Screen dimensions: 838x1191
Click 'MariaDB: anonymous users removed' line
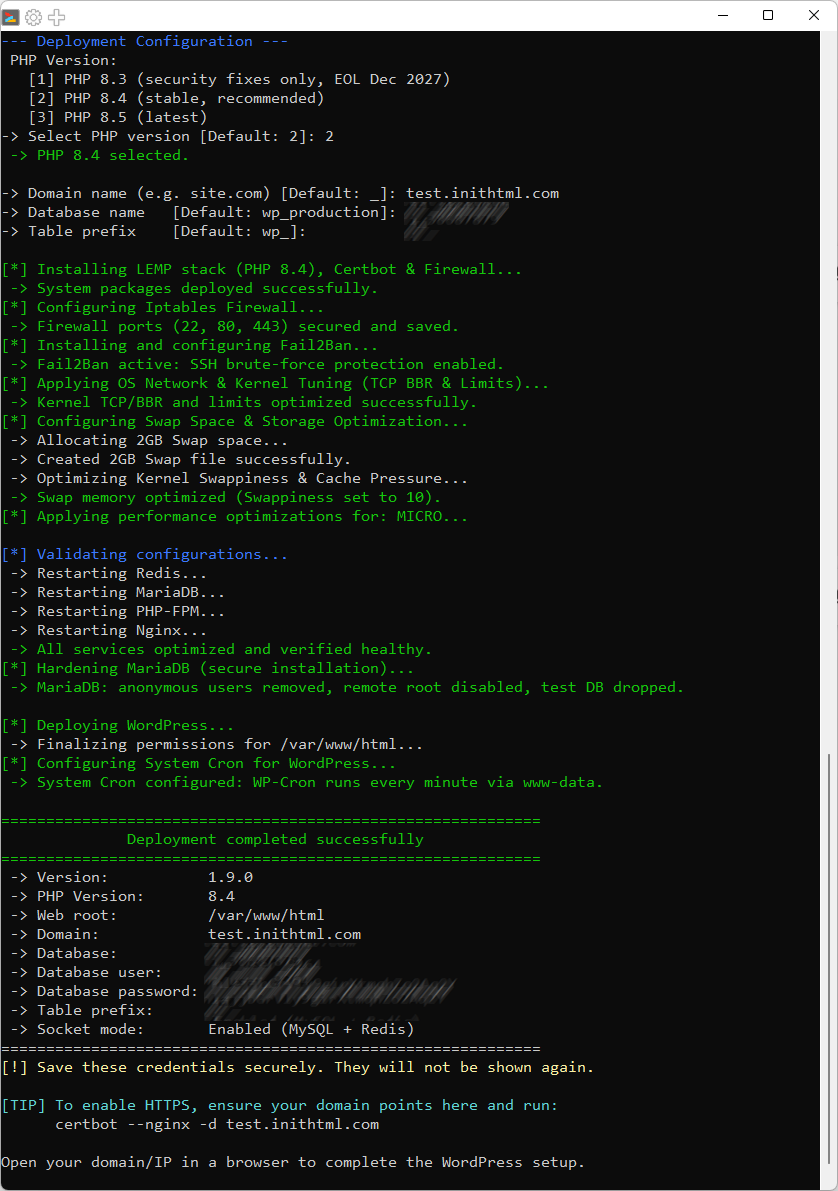pyautogui.click(x=347, y=687)
